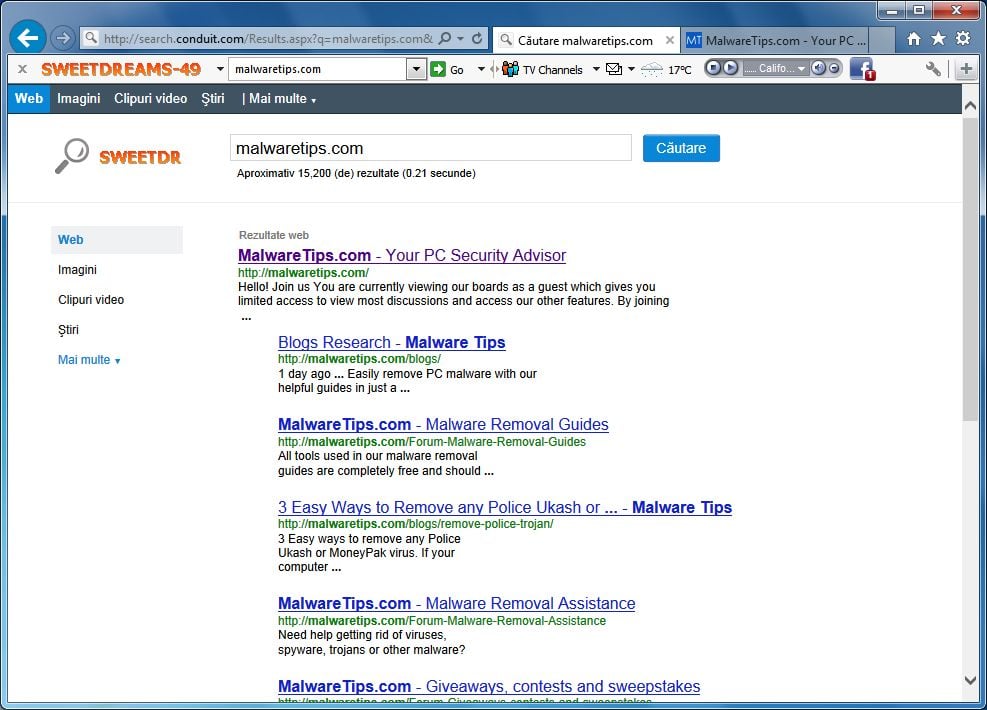This screenshot has width=987, height=710.
Task: Select Imagini in the left sidebar
Action: (77, 270)
